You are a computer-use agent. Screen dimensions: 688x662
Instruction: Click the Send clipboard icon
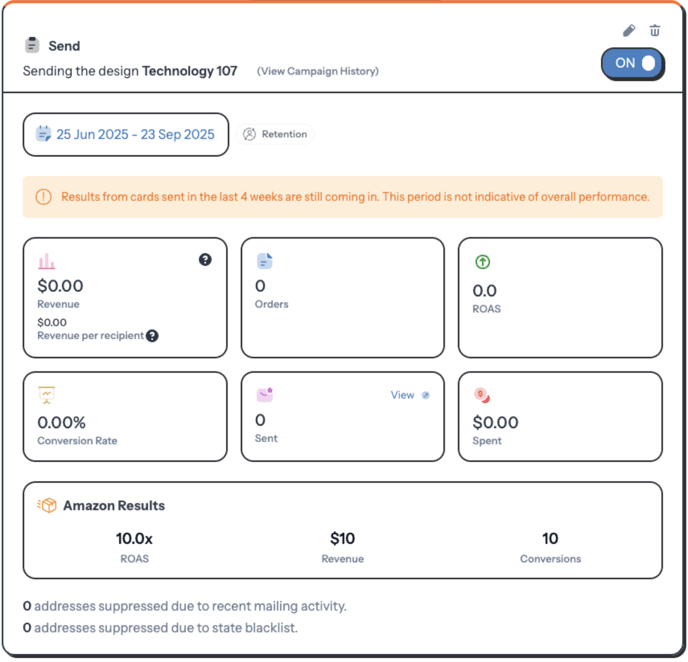(x=32, y=45)
